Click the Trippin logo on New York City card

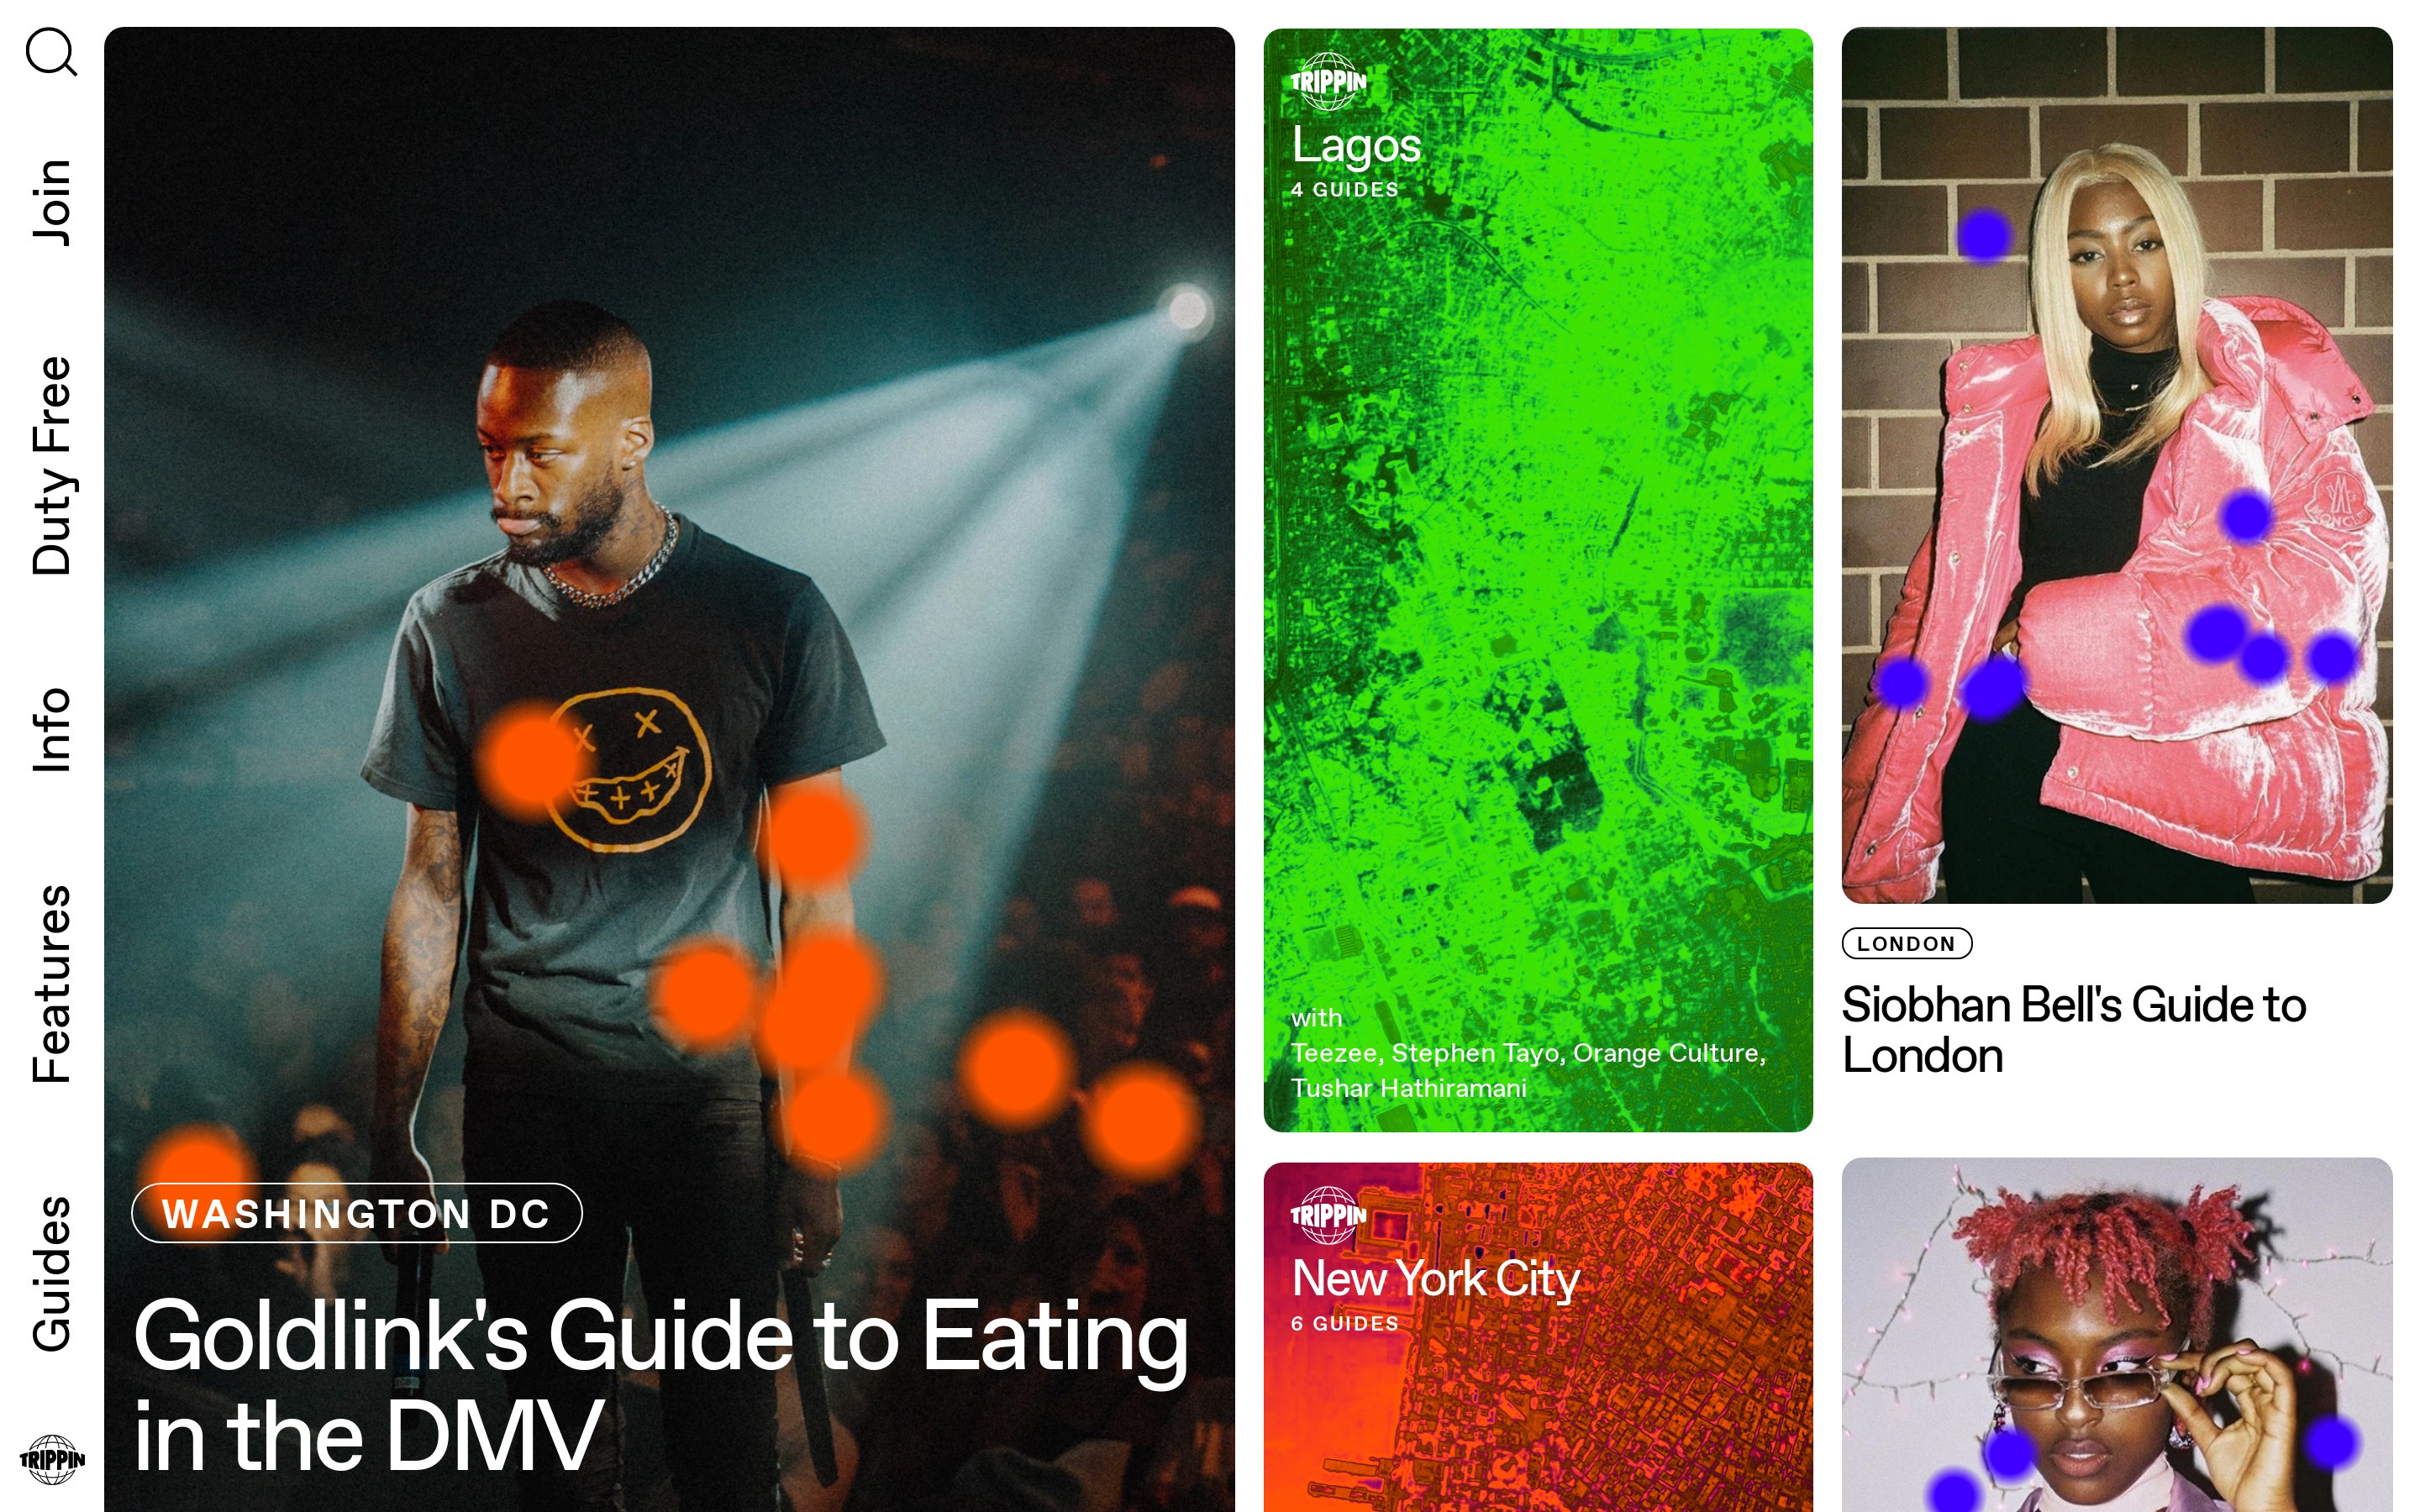pos(1328,1215)
